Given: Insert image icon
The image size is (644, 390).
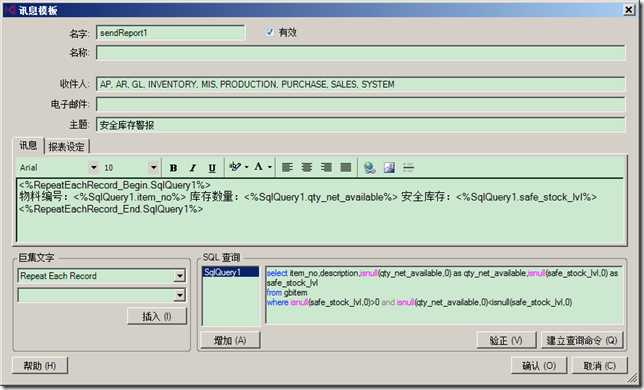Looking at the screenshot, I should coord(389,167).
